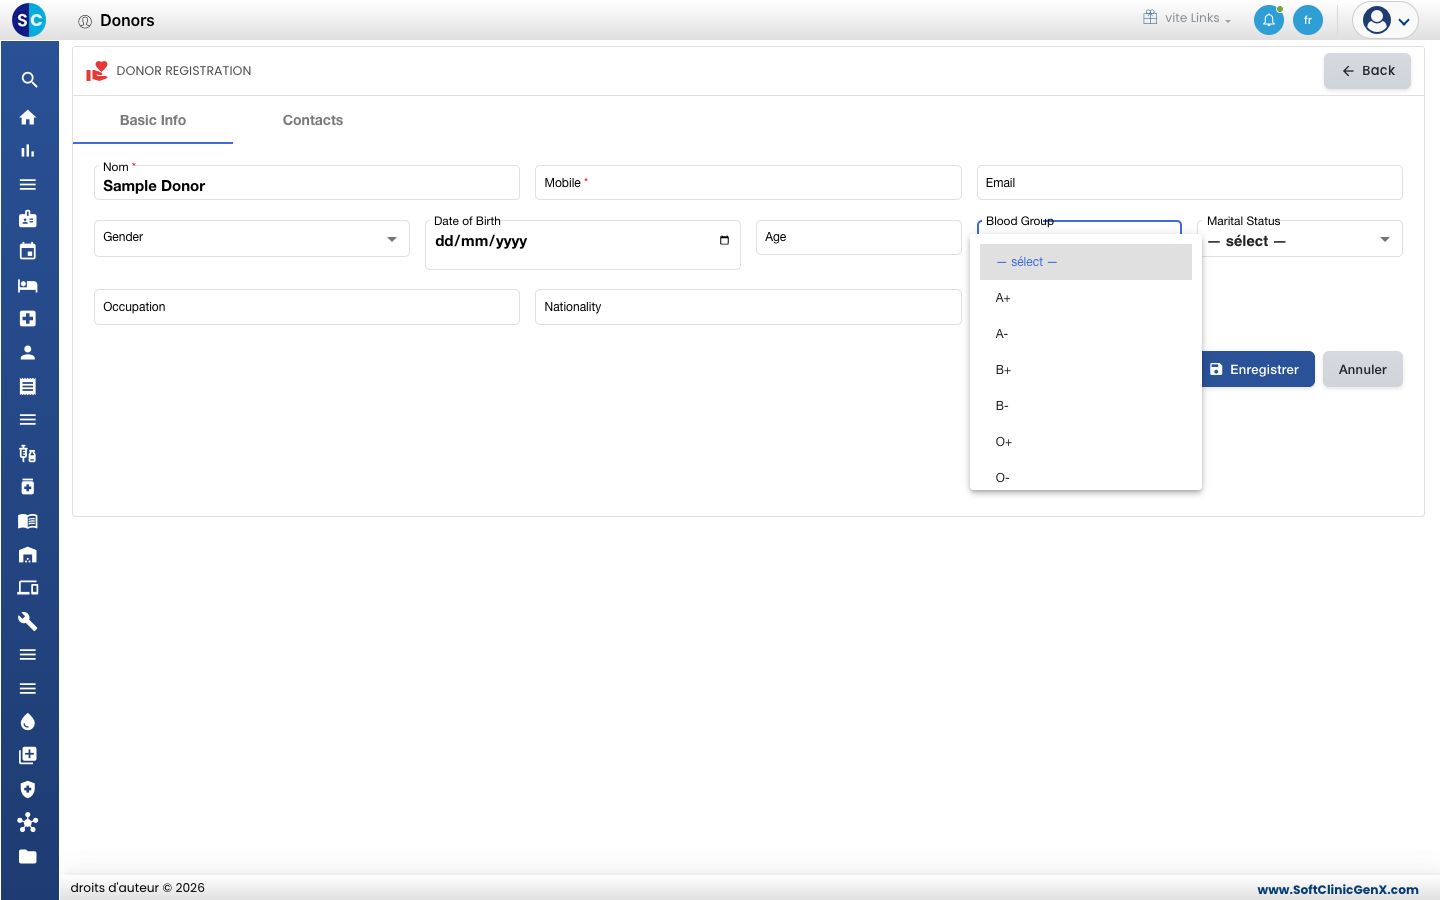Choose blood group O+
The width and height of the screenshot is (1440, 900).
tap(1086, 442)
